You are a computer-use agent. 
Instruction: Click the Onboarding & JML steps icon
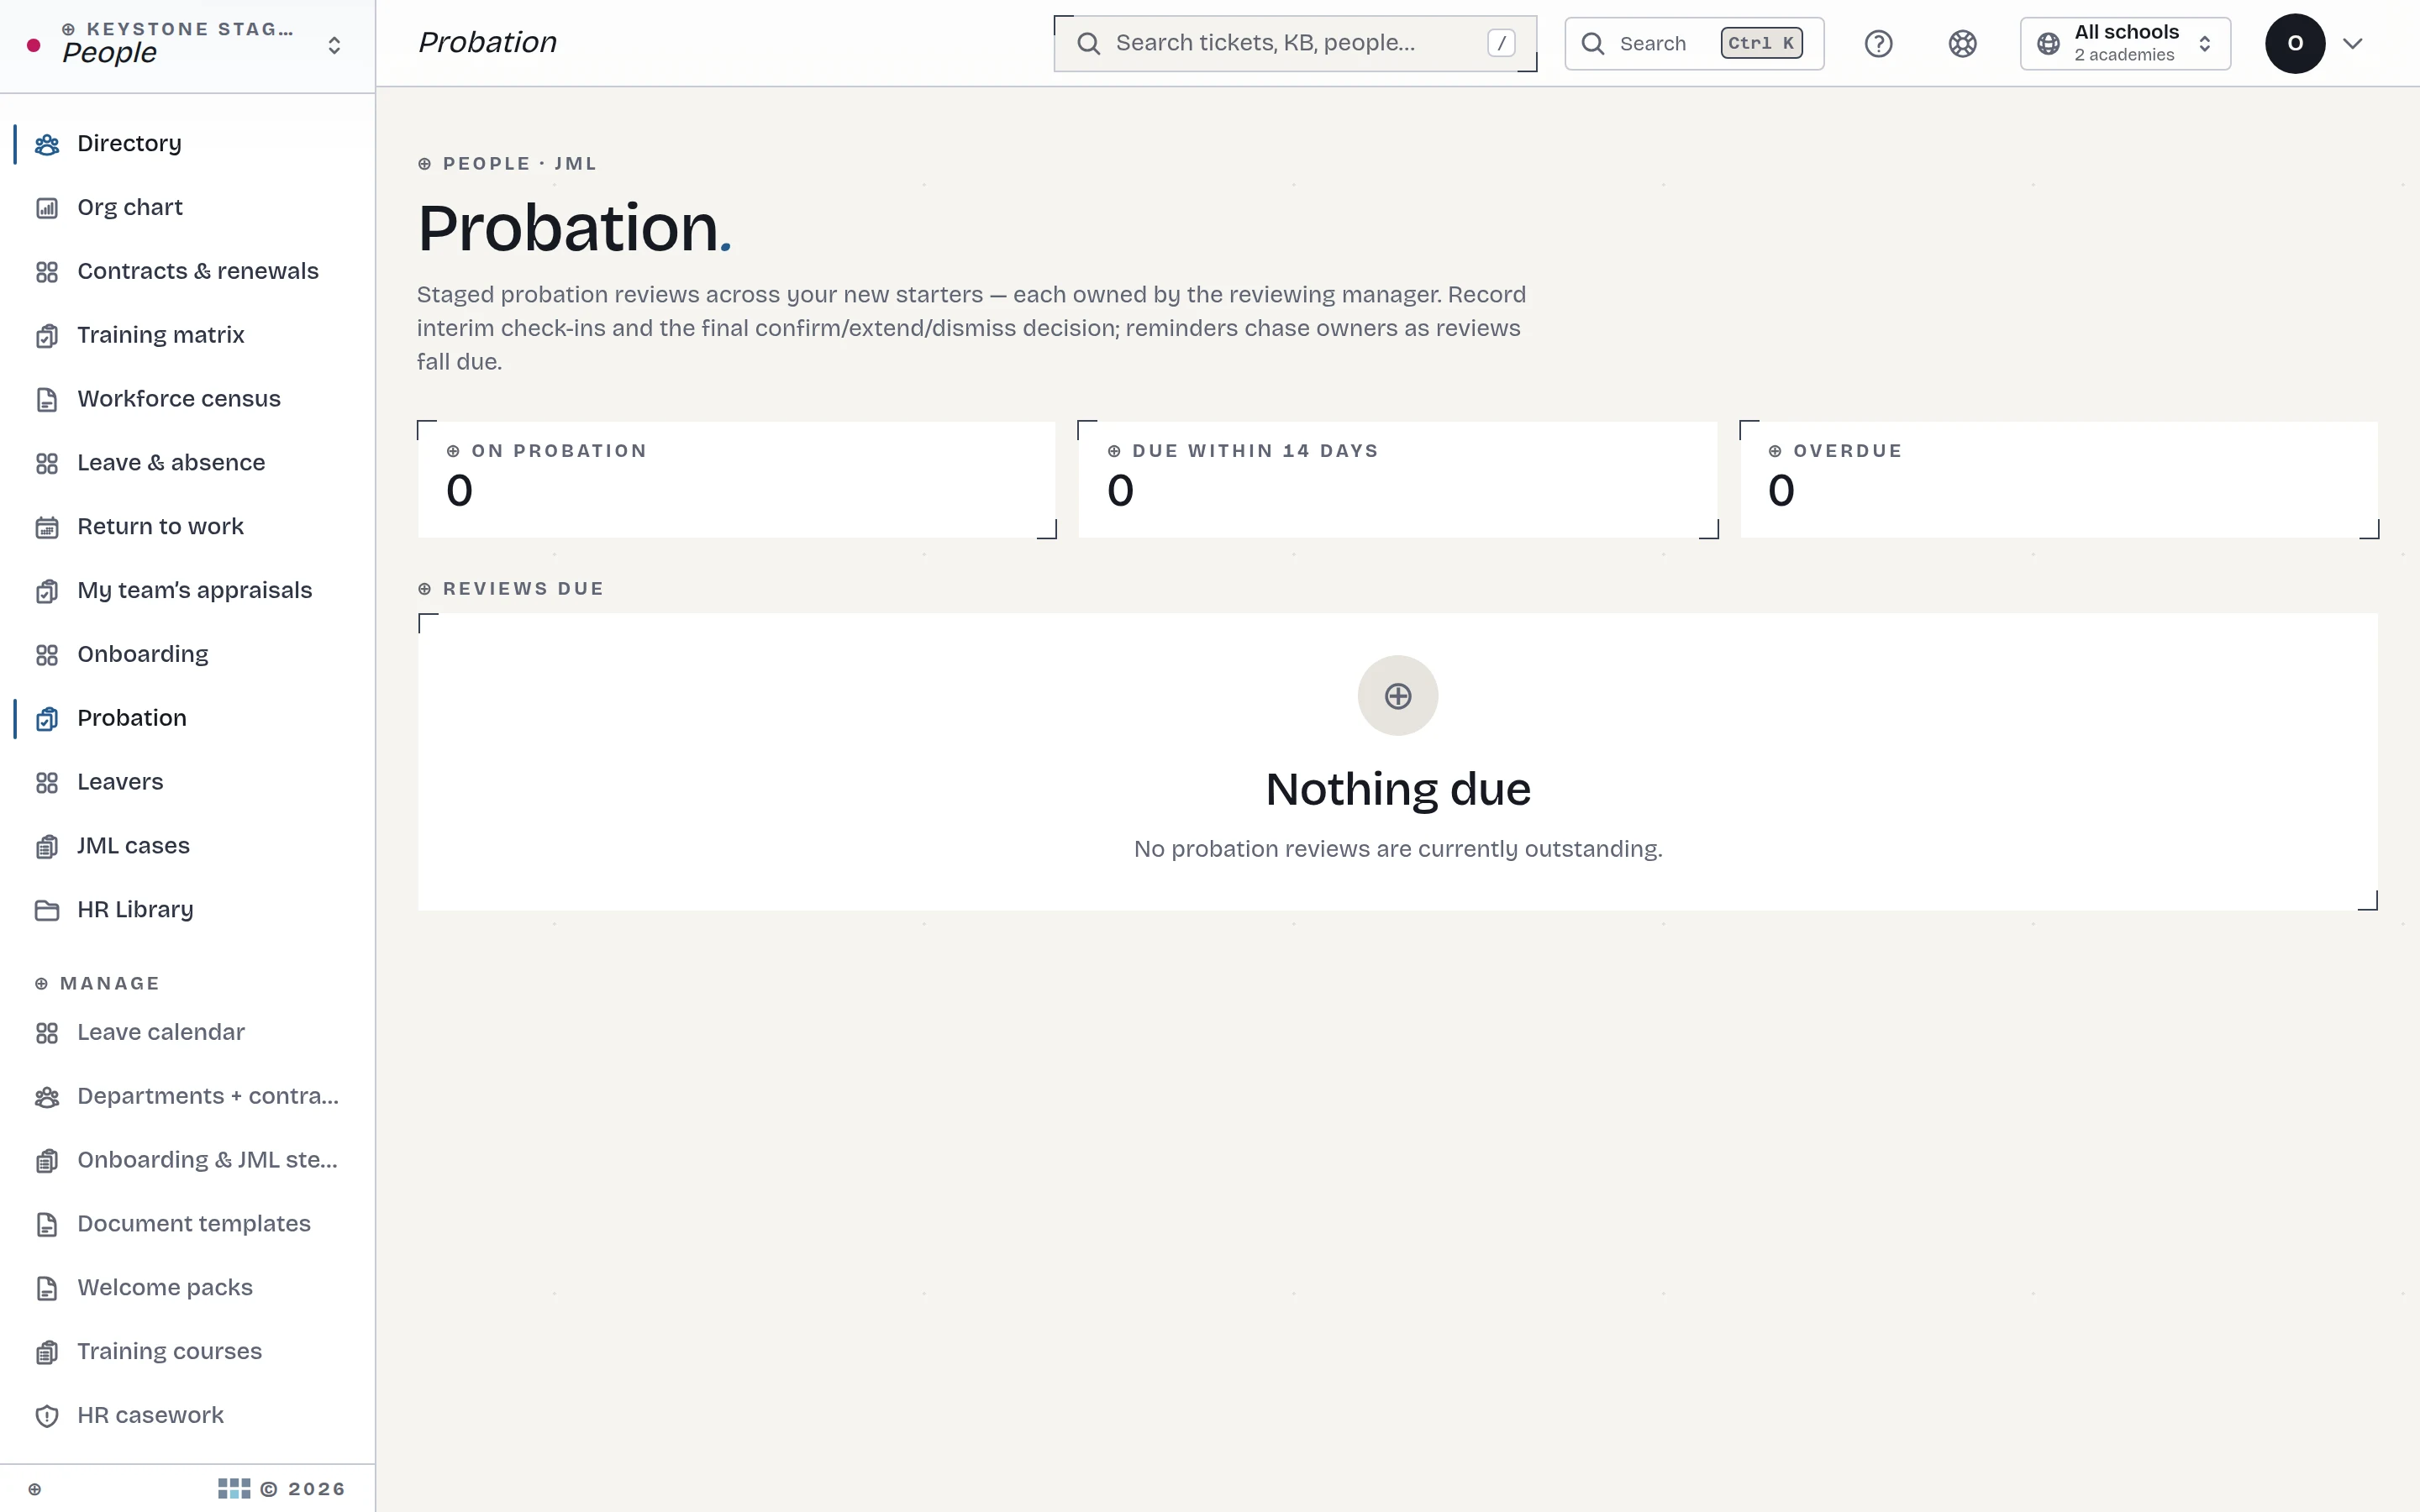47,1161
